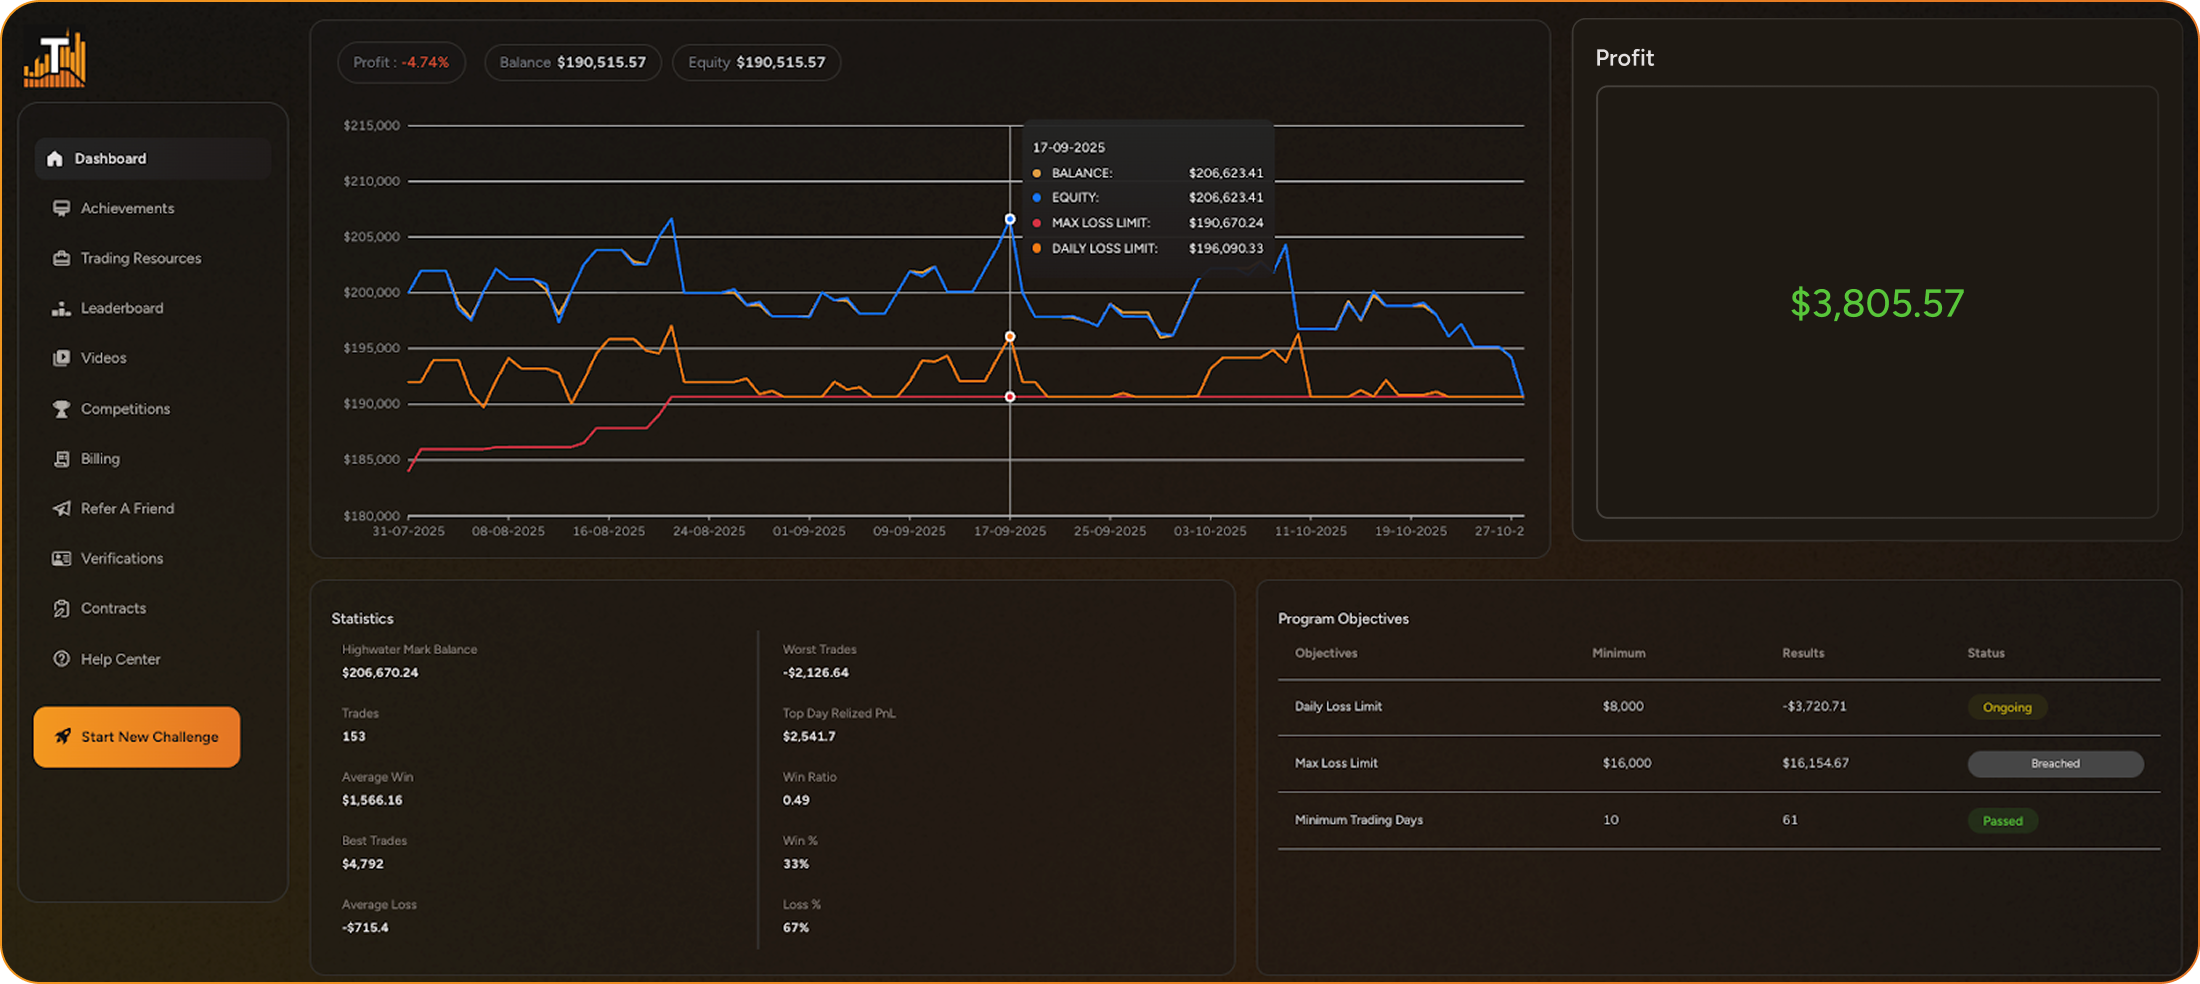Click Highwater Mark Balance value $206,670.24
The height and width of the screenshot is (984, 2200).
[380, 673]
